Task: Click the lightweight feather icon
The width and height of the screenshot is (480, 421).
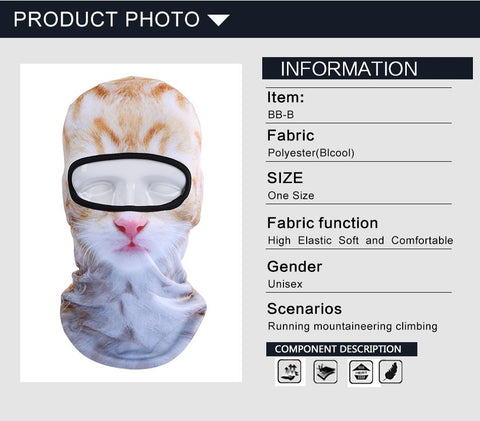Action: [x=391, y=372]
